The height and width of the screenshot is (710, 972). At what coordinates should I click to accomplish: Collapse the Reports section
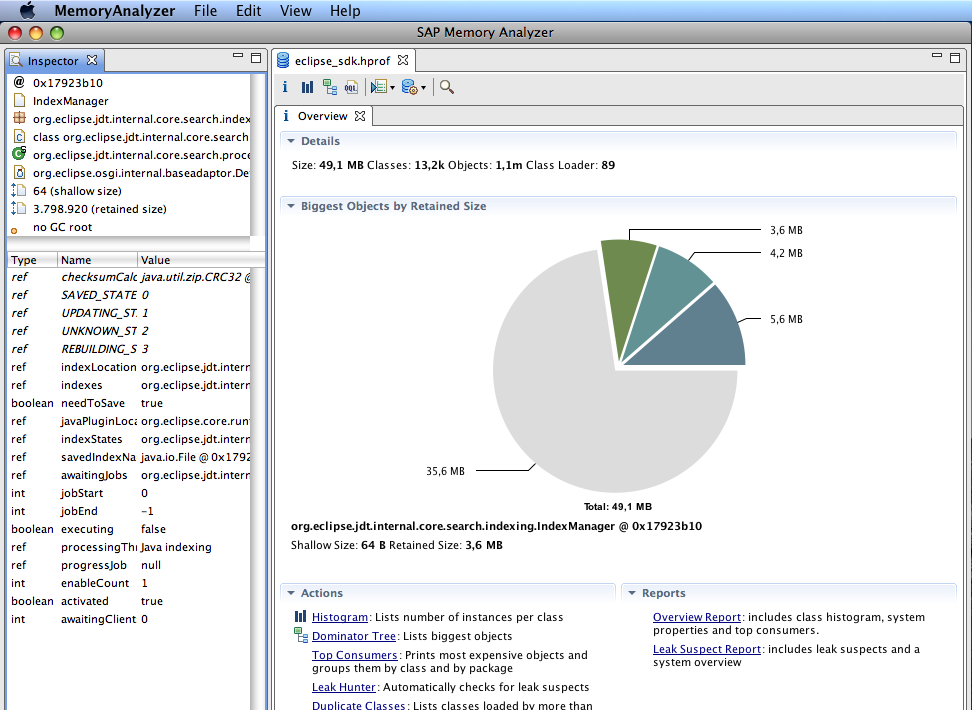pyautogui.click(x=632, y=593)
